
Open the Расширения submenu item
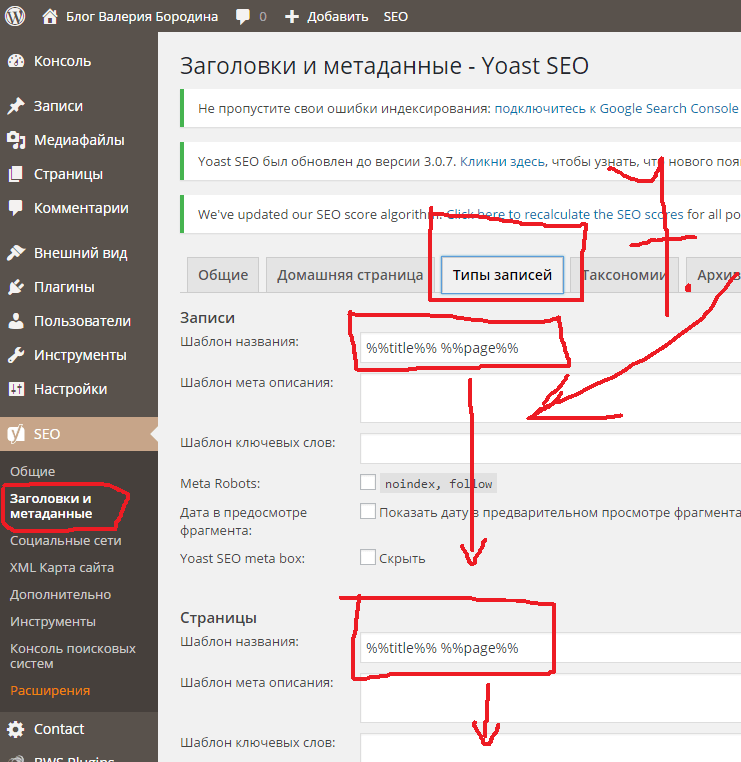pyautogui.click(x=50, y=691)
